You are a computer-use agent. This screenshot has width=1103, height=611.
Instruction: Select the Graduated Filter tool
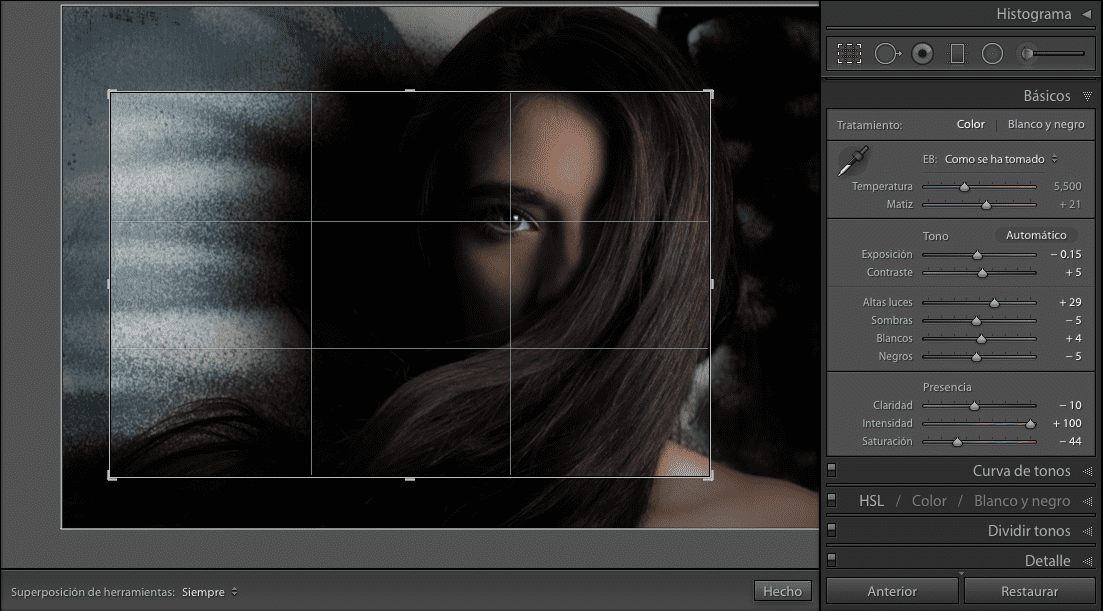coord(957,54)
